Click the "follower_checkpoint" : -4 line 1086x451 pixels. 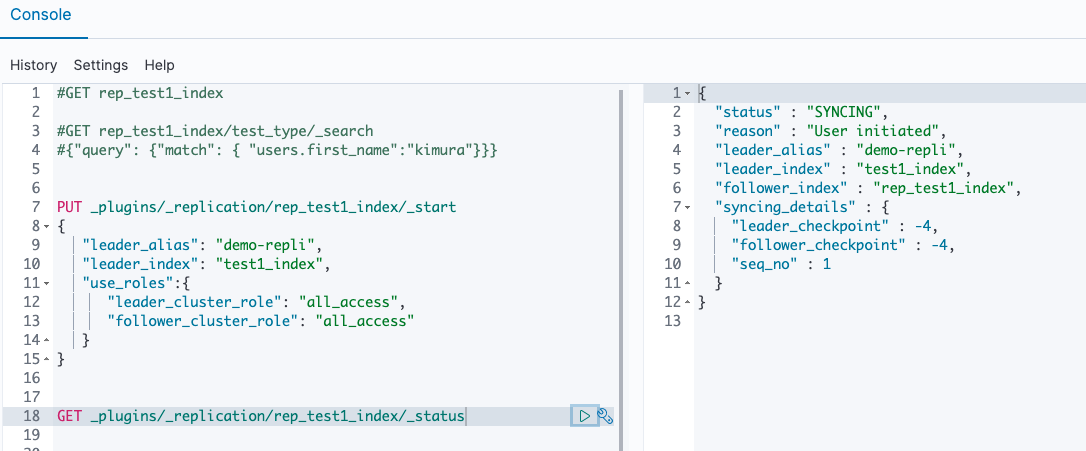tap(844, 245)
